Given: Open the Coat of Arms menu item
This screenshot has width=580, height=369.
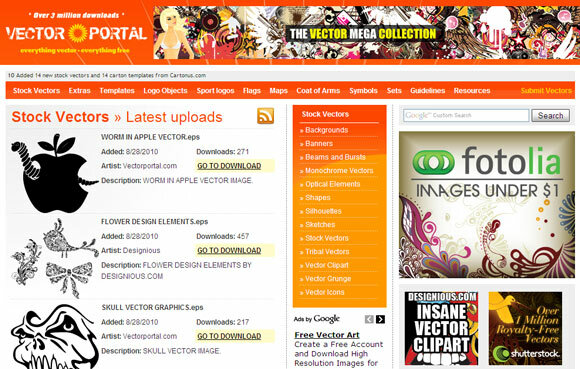Looking at the screenshot, I should pos(318,91).
